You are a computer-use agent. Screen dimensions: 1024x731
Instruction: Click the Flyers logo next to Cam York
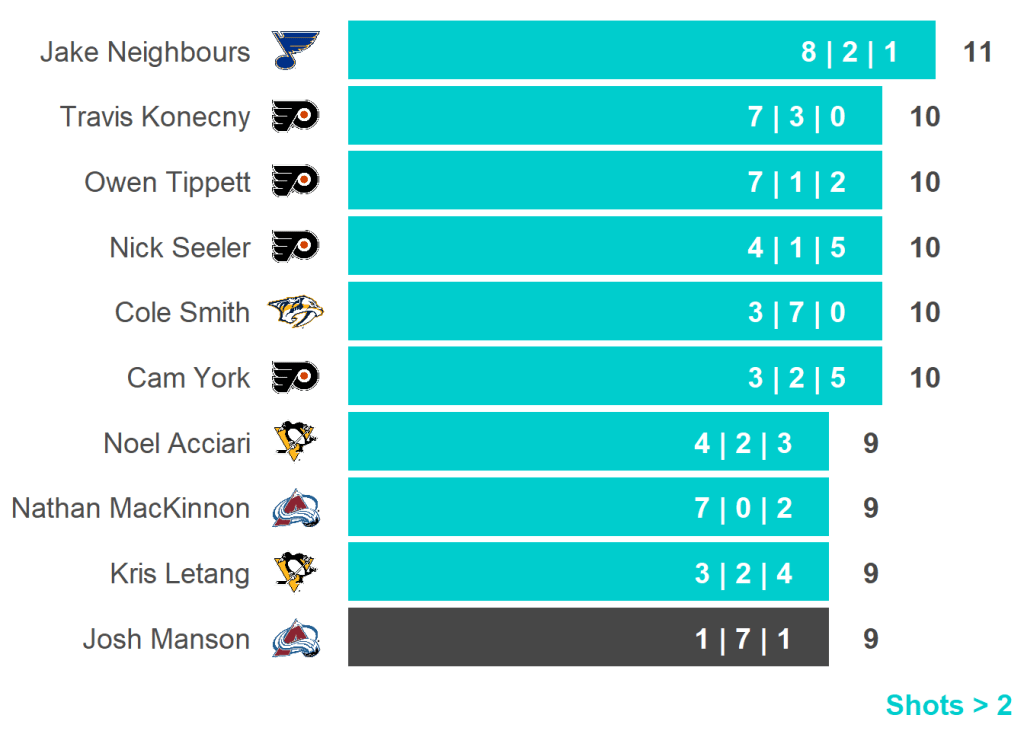coord(295,377)
